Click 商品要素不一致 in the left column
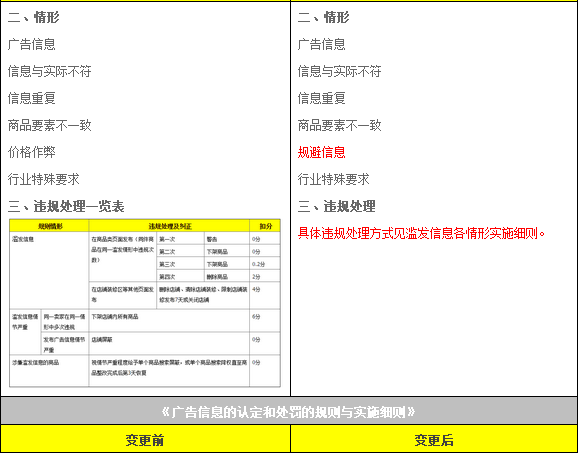The image size is (578, 453). [49, 125]
